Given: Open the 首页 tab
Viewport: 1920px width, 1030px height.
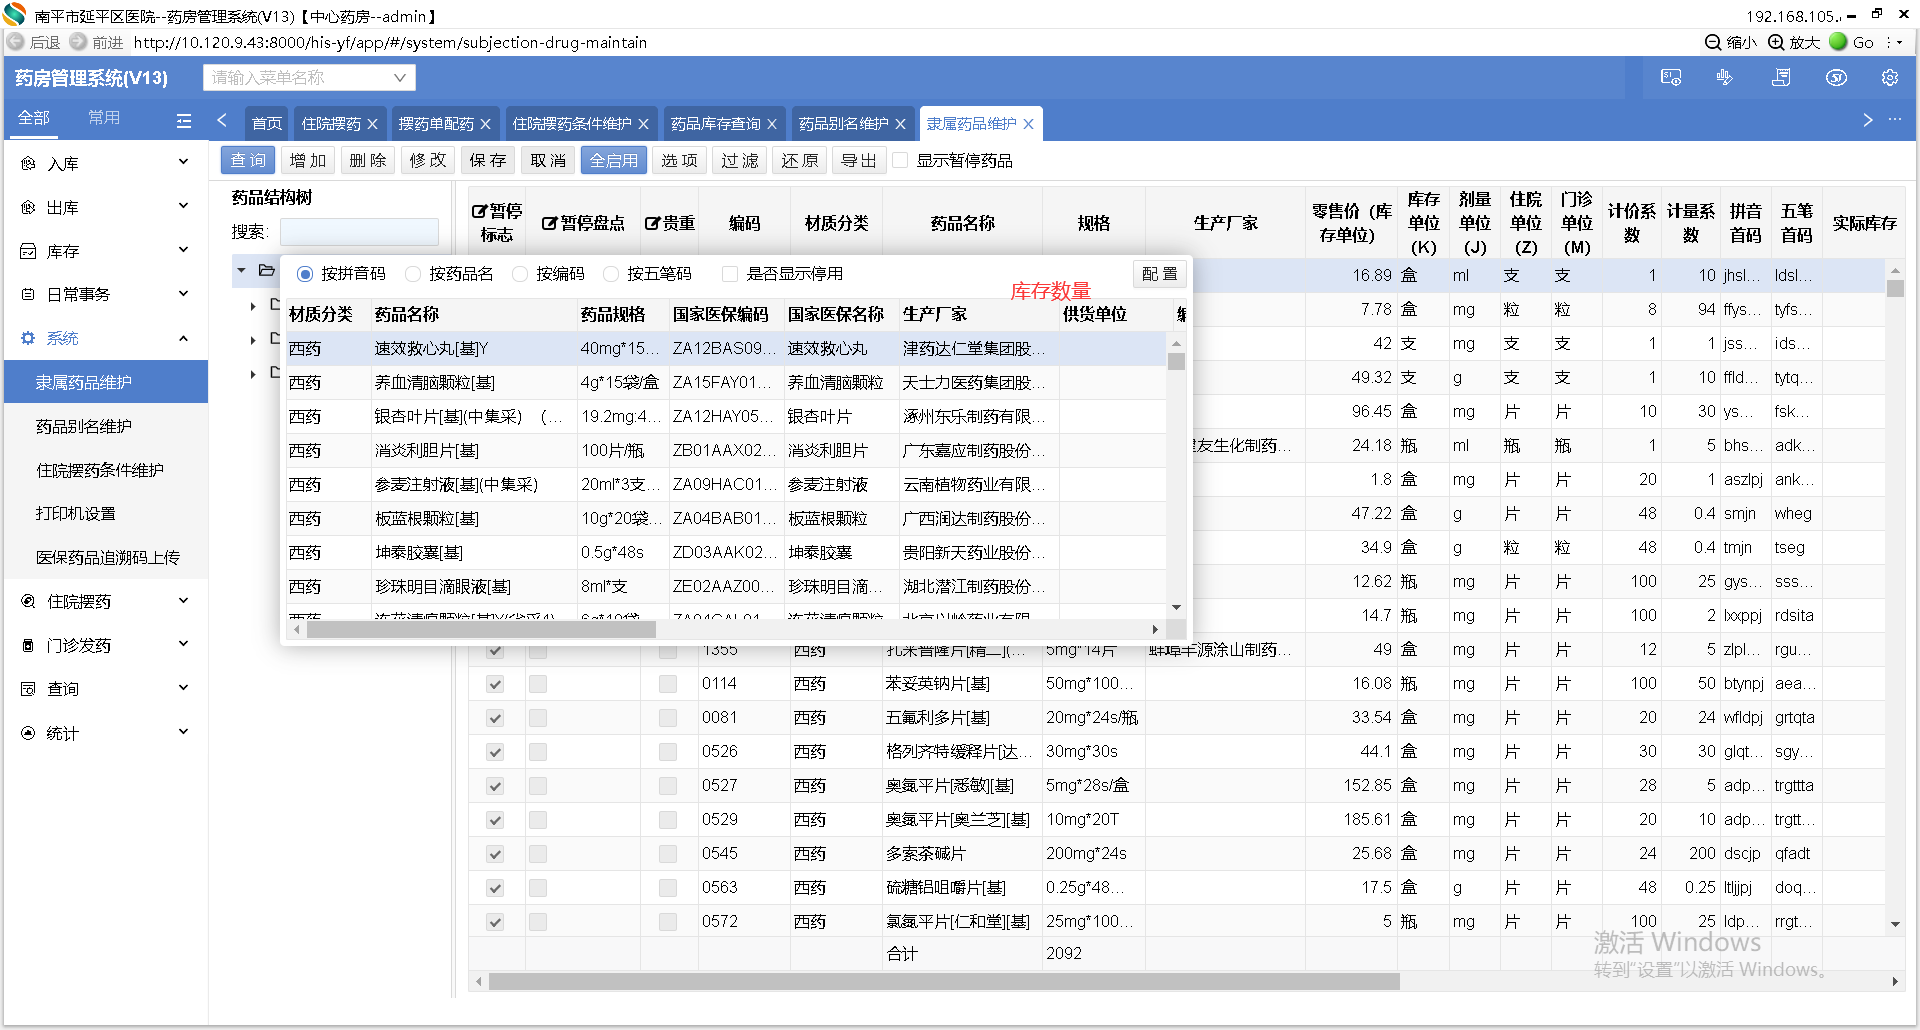Looking at the screenshot, I should coord(267,124).
